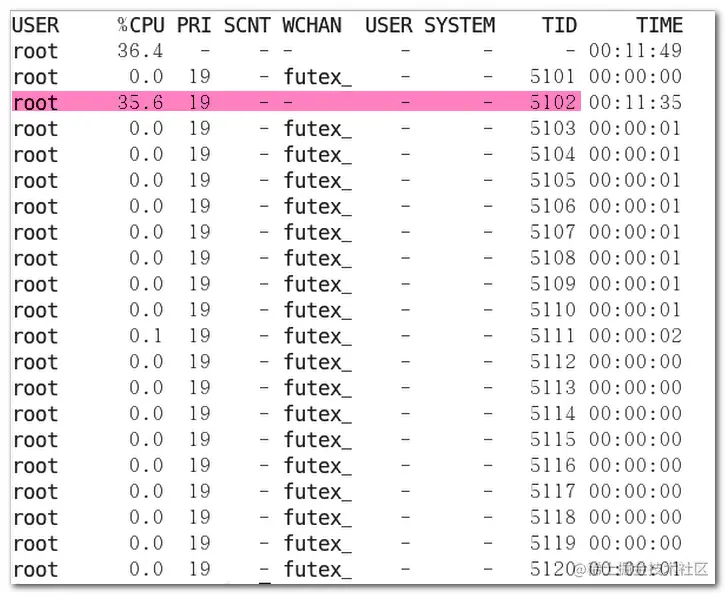Select thread ID 5105
Image resolution: width=726 pixels, height=595 pixels.
click(x=553, y=180)
